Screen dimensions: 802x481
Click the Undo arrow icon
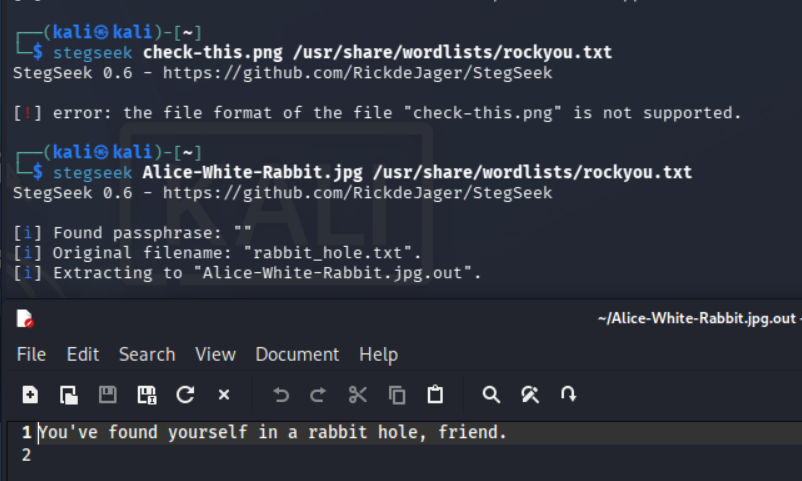(280, 395)
